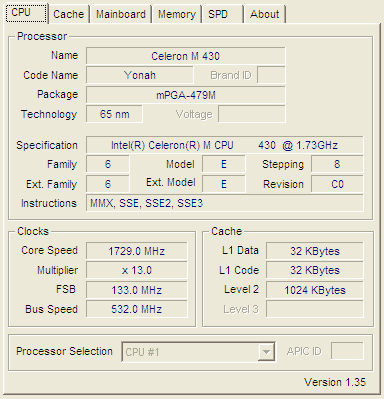Screen dimensions: 384x399
Task: Click the Technology value 65 nm
Action: pyautogui.click(x=114, y=114)
